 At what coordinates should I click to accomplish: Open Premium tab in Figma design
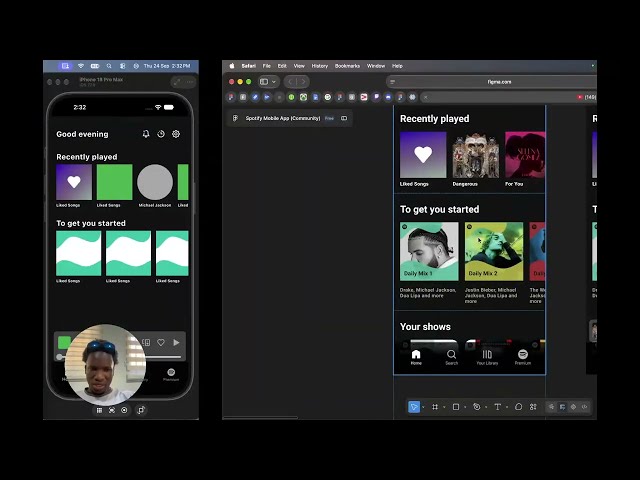523,357
